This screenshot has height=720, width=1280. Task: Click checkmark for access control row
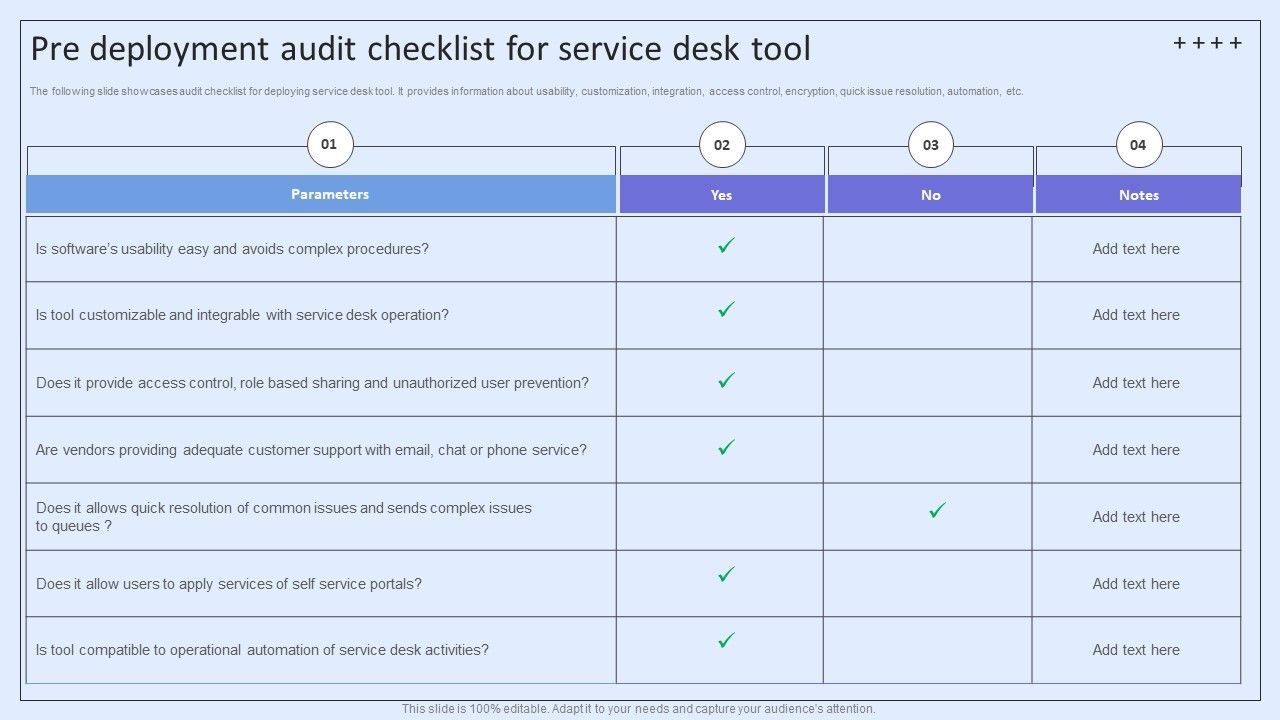click(727, 380)
